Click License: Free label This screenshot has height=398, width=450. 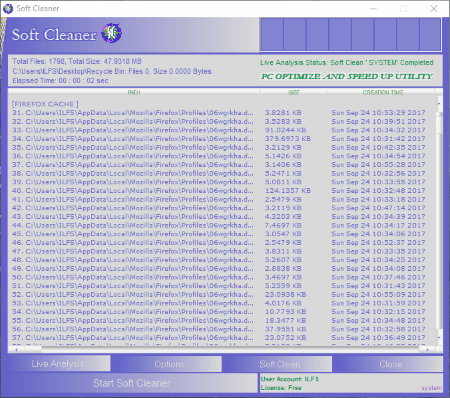(281, 388)
